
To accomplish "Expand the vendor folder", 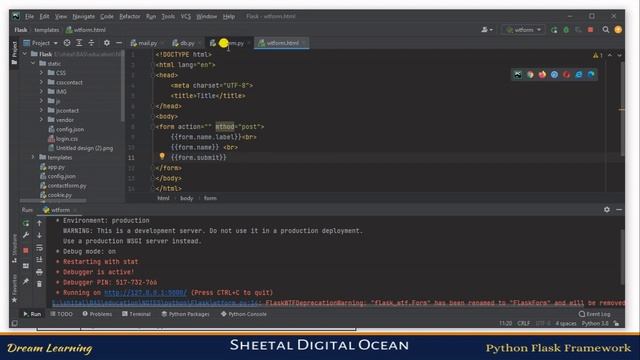I will (x=41, y=120).
